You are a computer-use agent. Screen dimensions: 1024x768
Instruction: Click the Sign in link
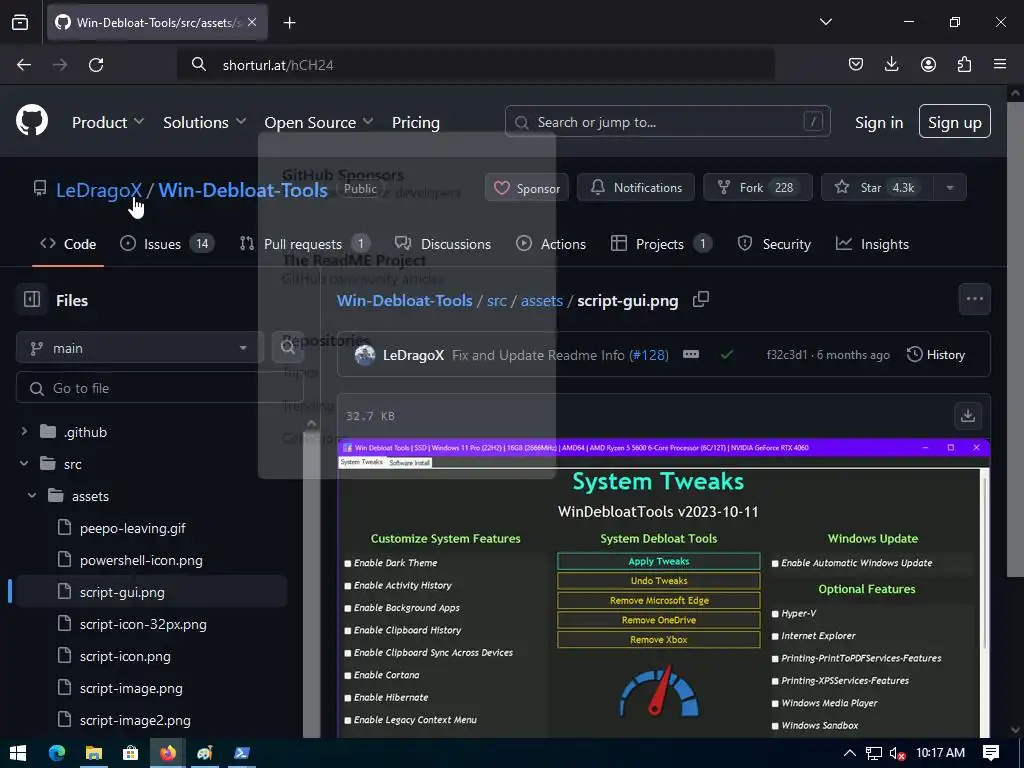[x=879, y=122]
